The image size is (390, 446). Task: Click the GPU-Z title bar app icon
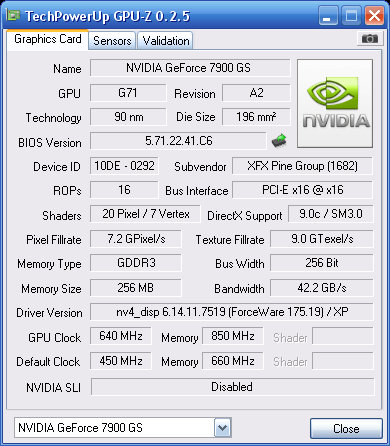tap(13, 15)
